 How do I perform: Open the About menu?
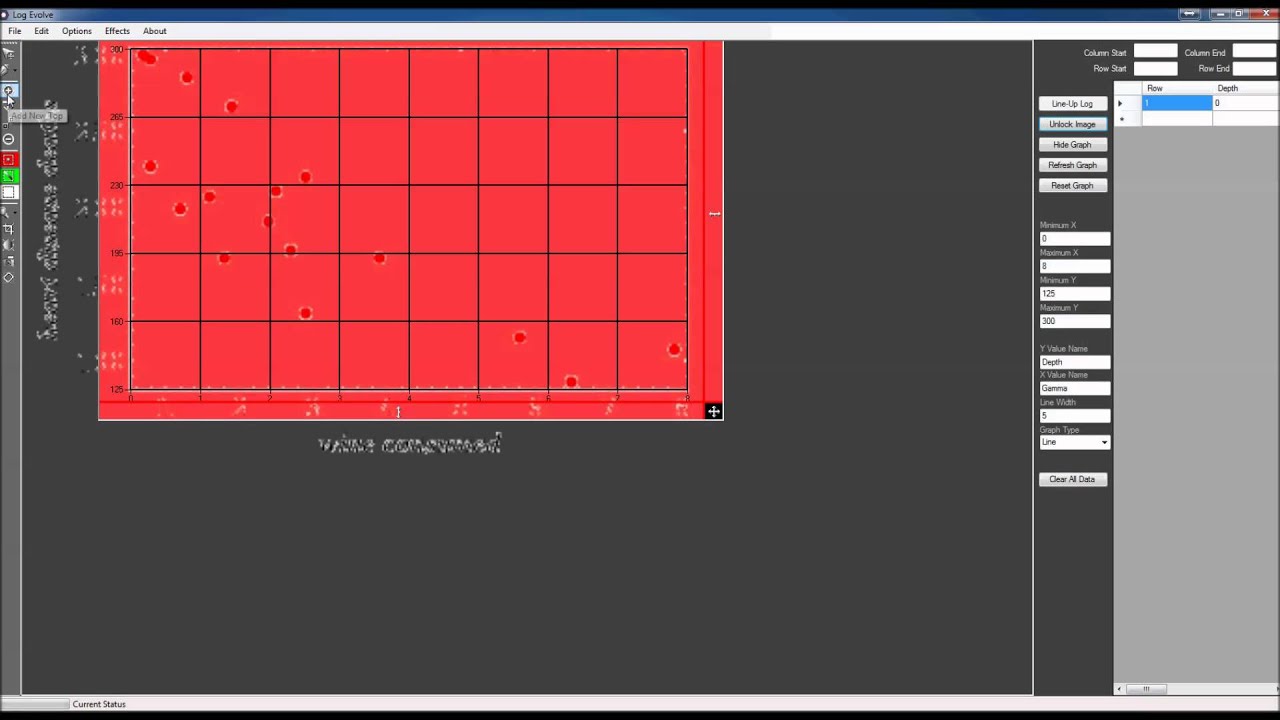click(x=155, y=31)
